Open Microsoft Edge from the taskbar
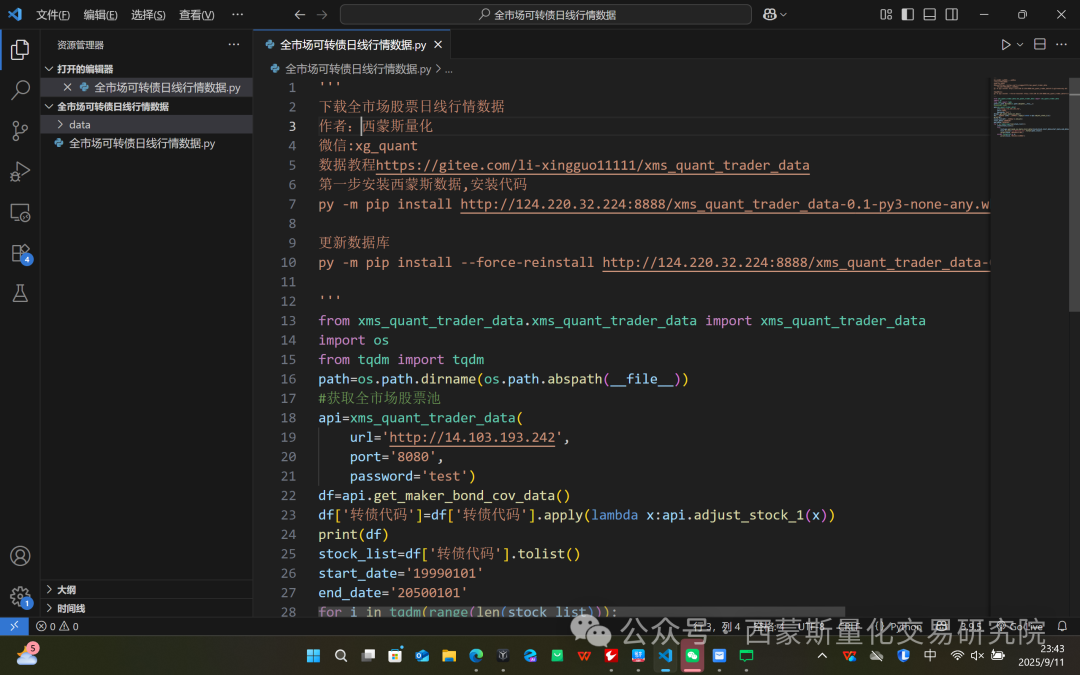 476,655
